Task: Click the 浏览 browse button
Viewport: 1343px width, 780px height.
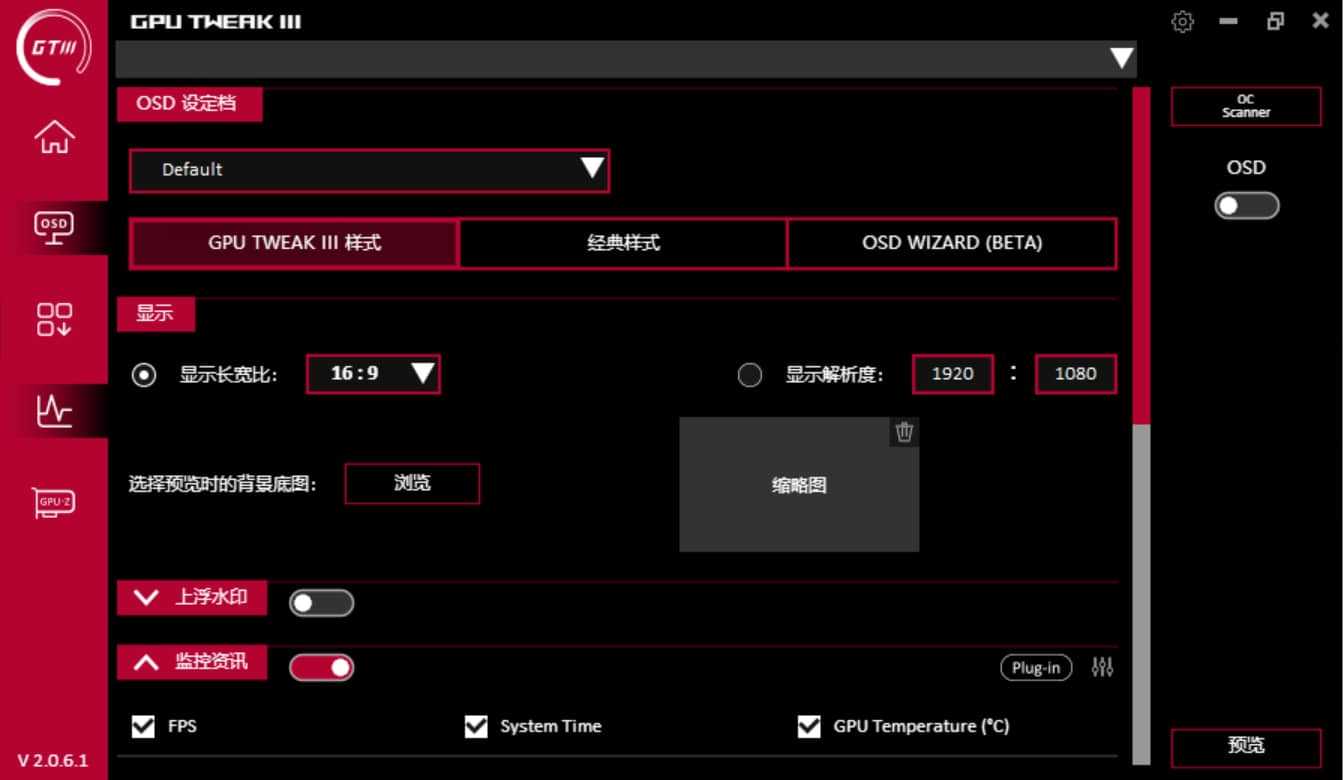Action: pyautogui.click(x=412, y=483)
